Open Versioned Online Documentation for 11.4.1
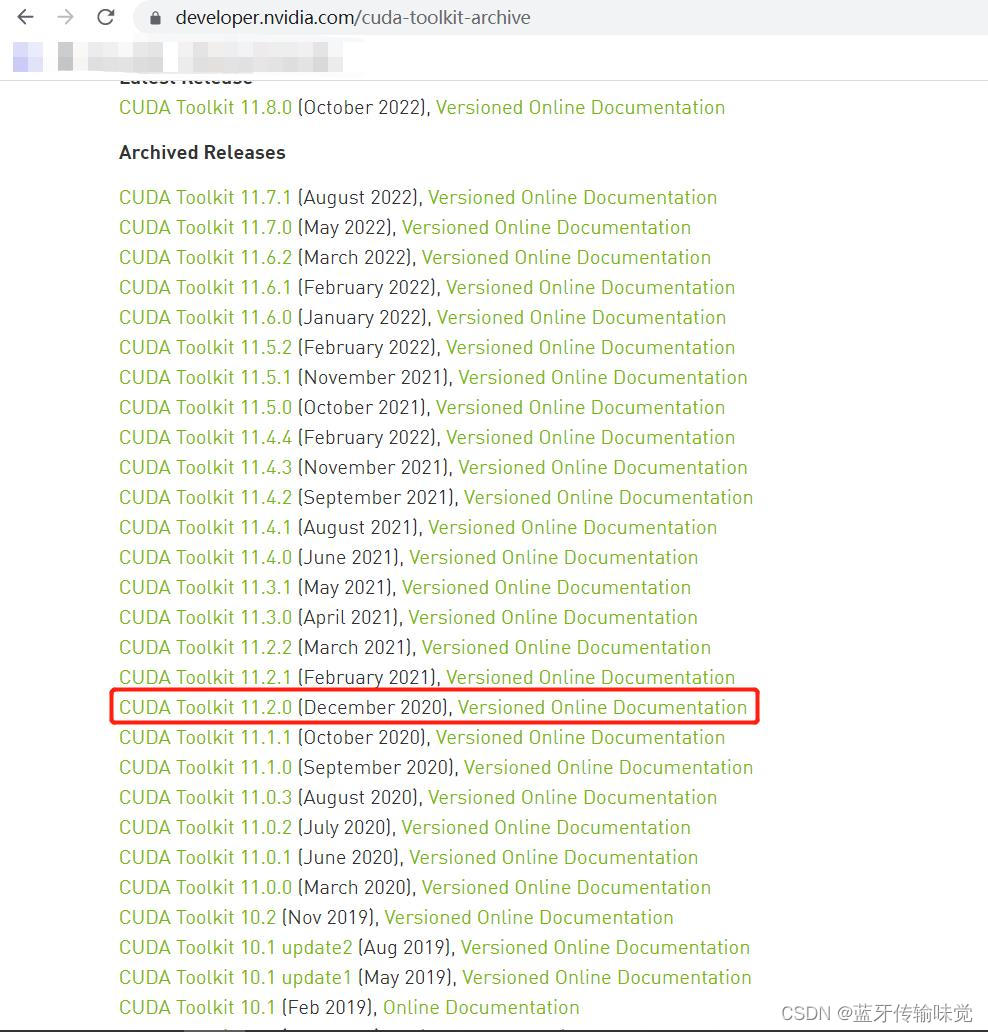The image size is (988, 1032). 573,528
